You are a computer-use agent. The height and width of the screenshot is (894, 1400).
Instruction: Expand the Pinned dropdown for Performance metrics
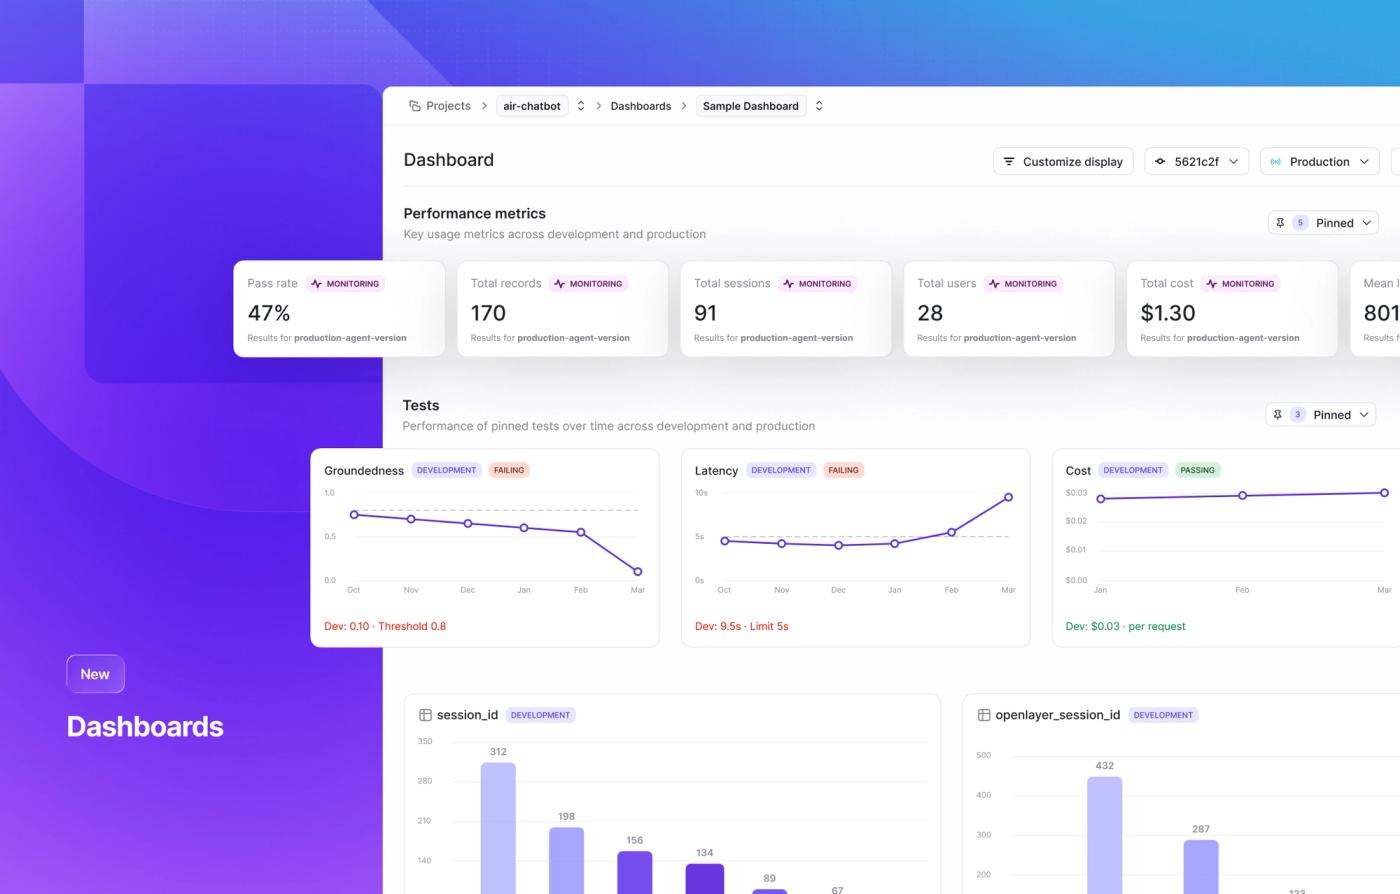pos(1323,223)
